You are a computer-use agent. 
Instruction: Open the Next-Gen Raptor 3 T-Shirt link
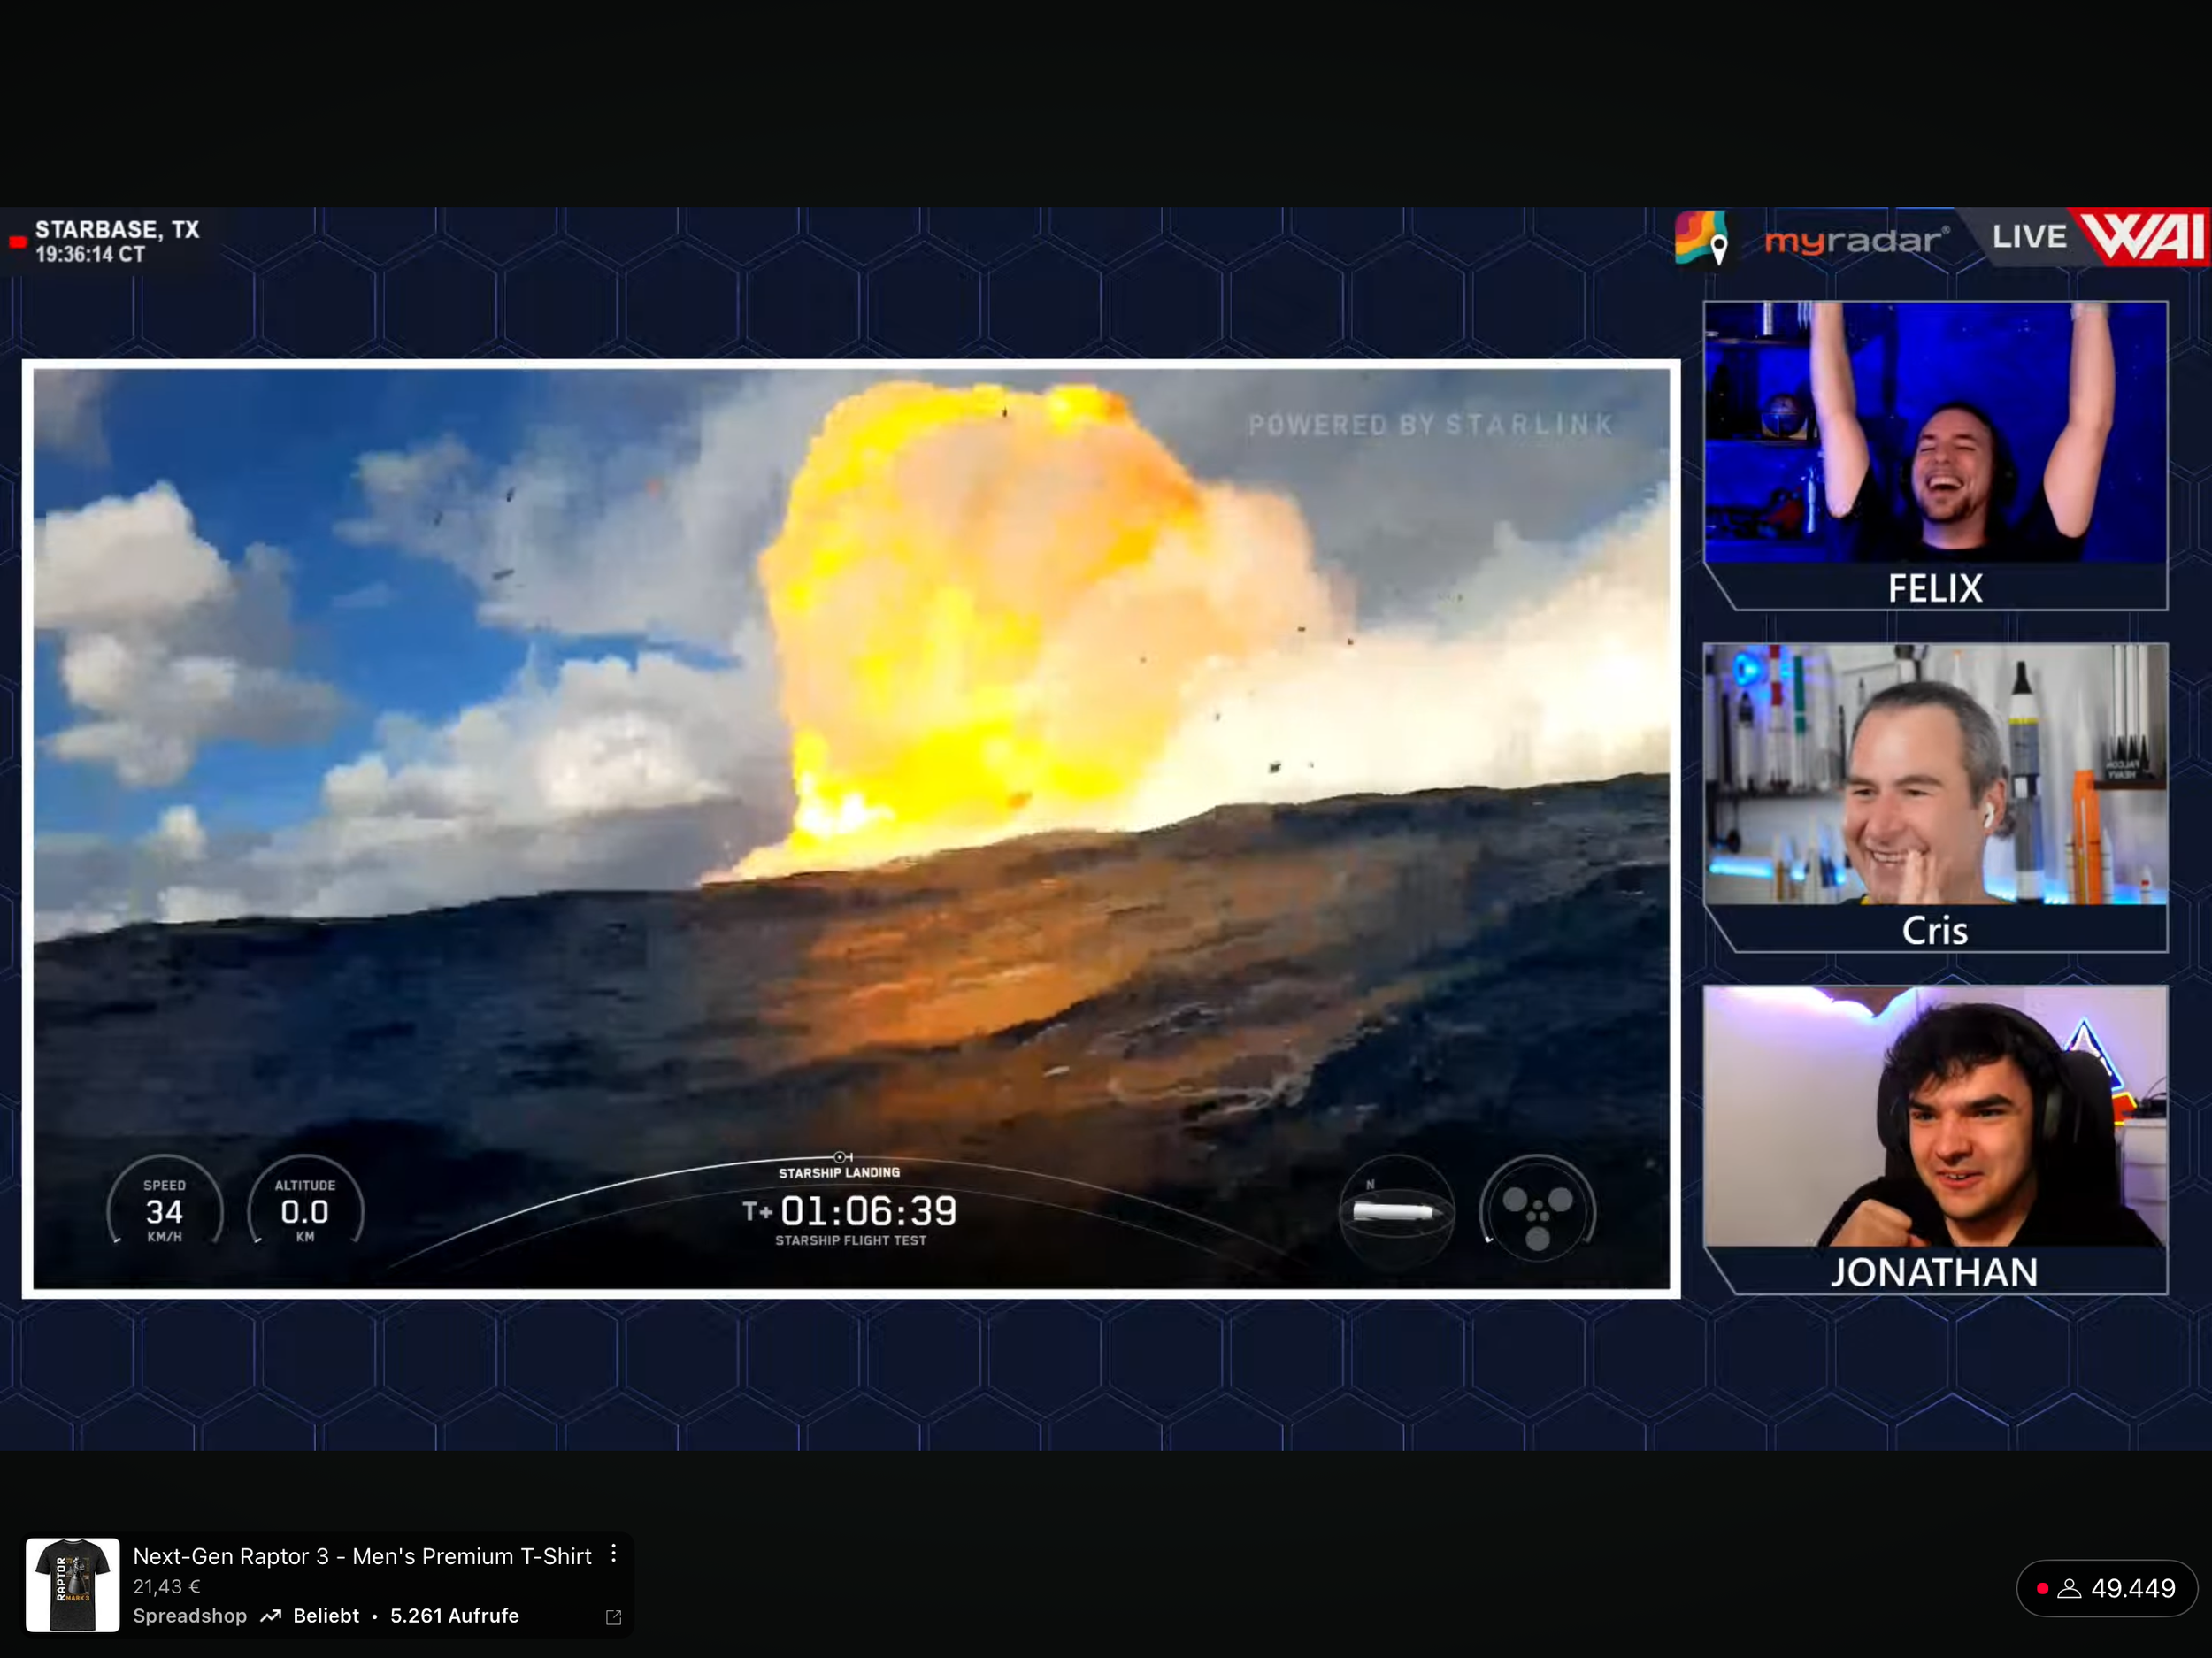tap(362, 1556)
